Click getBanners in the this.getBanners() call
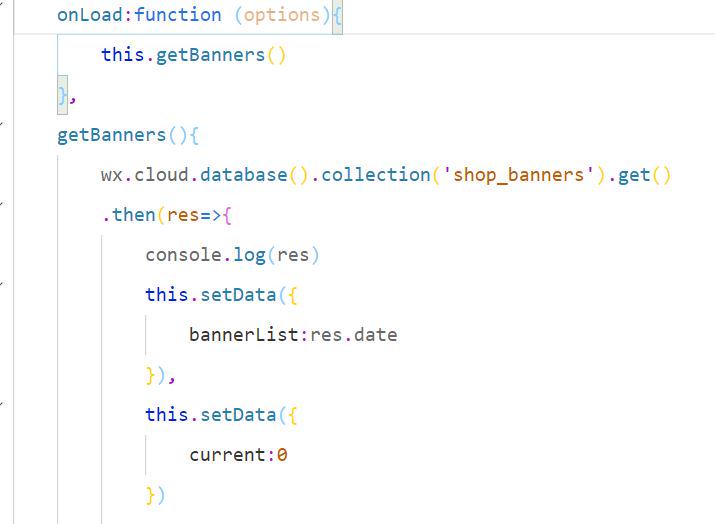 211,55
